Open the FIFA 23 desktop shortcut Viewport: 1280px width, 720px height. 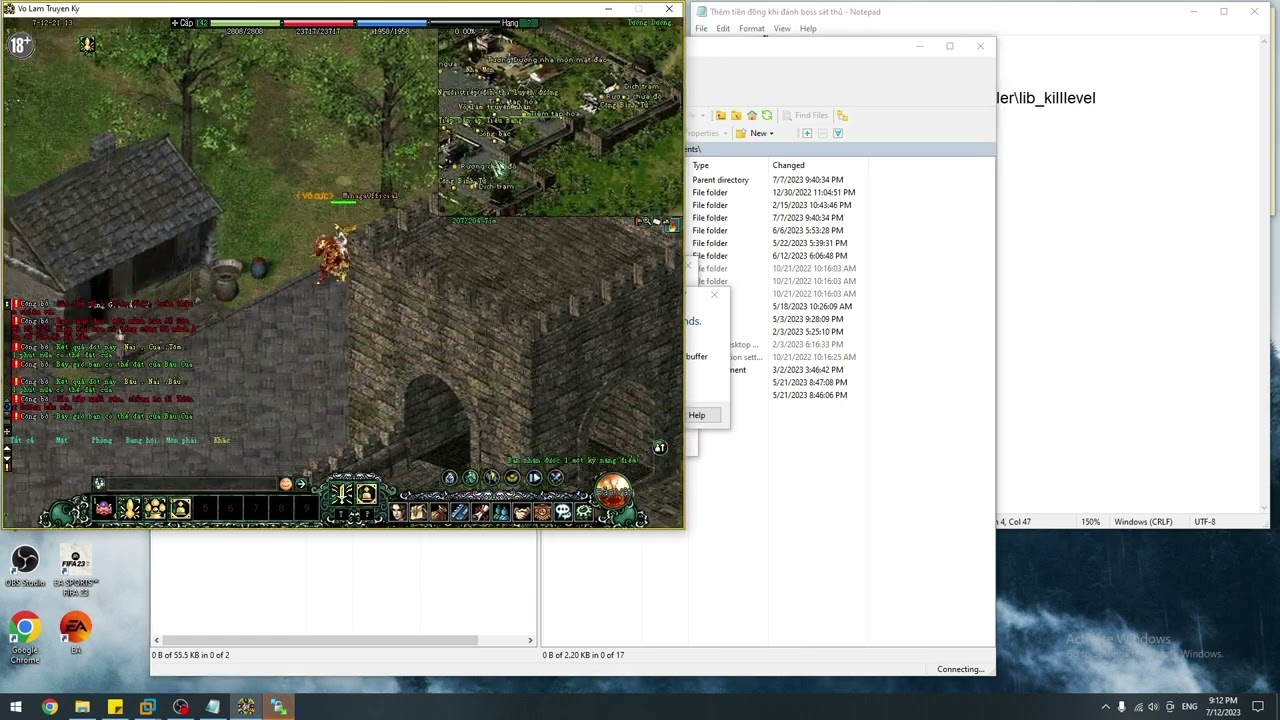tap(75, 570)
